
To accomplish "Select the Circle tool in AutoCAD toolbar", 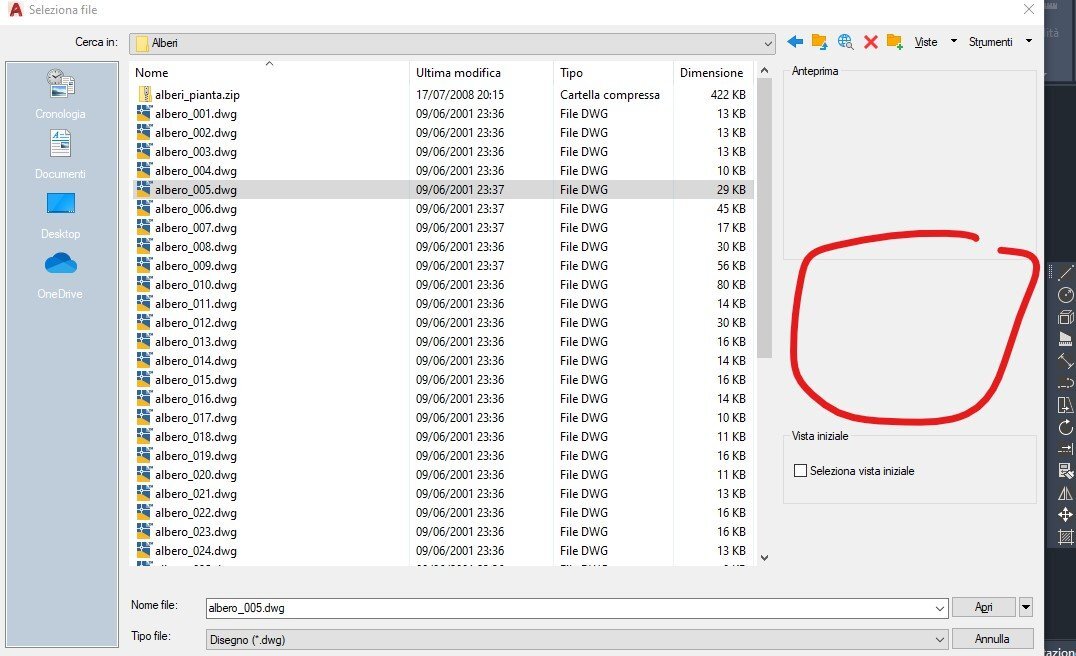I will [1065, 295].
